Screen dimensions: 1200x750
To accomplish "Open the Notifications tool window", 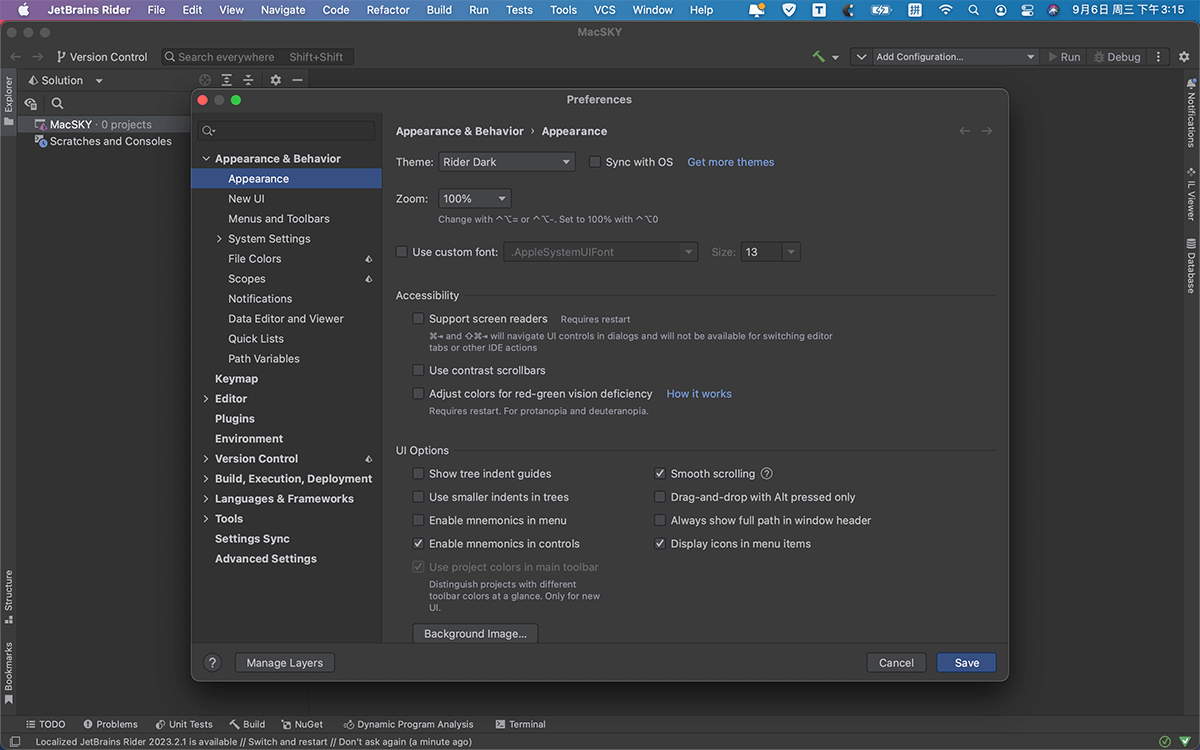I will point(1190,112).
